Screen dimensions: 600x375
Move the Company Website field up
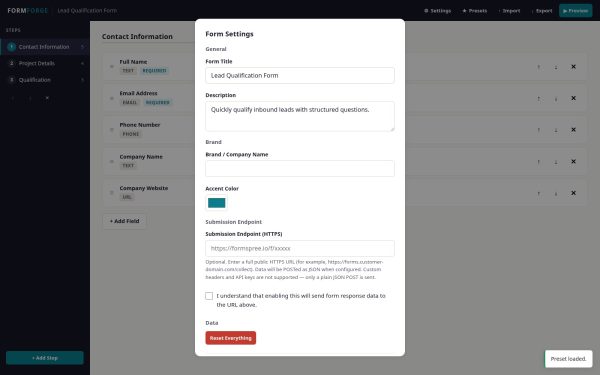click(539, 193)
